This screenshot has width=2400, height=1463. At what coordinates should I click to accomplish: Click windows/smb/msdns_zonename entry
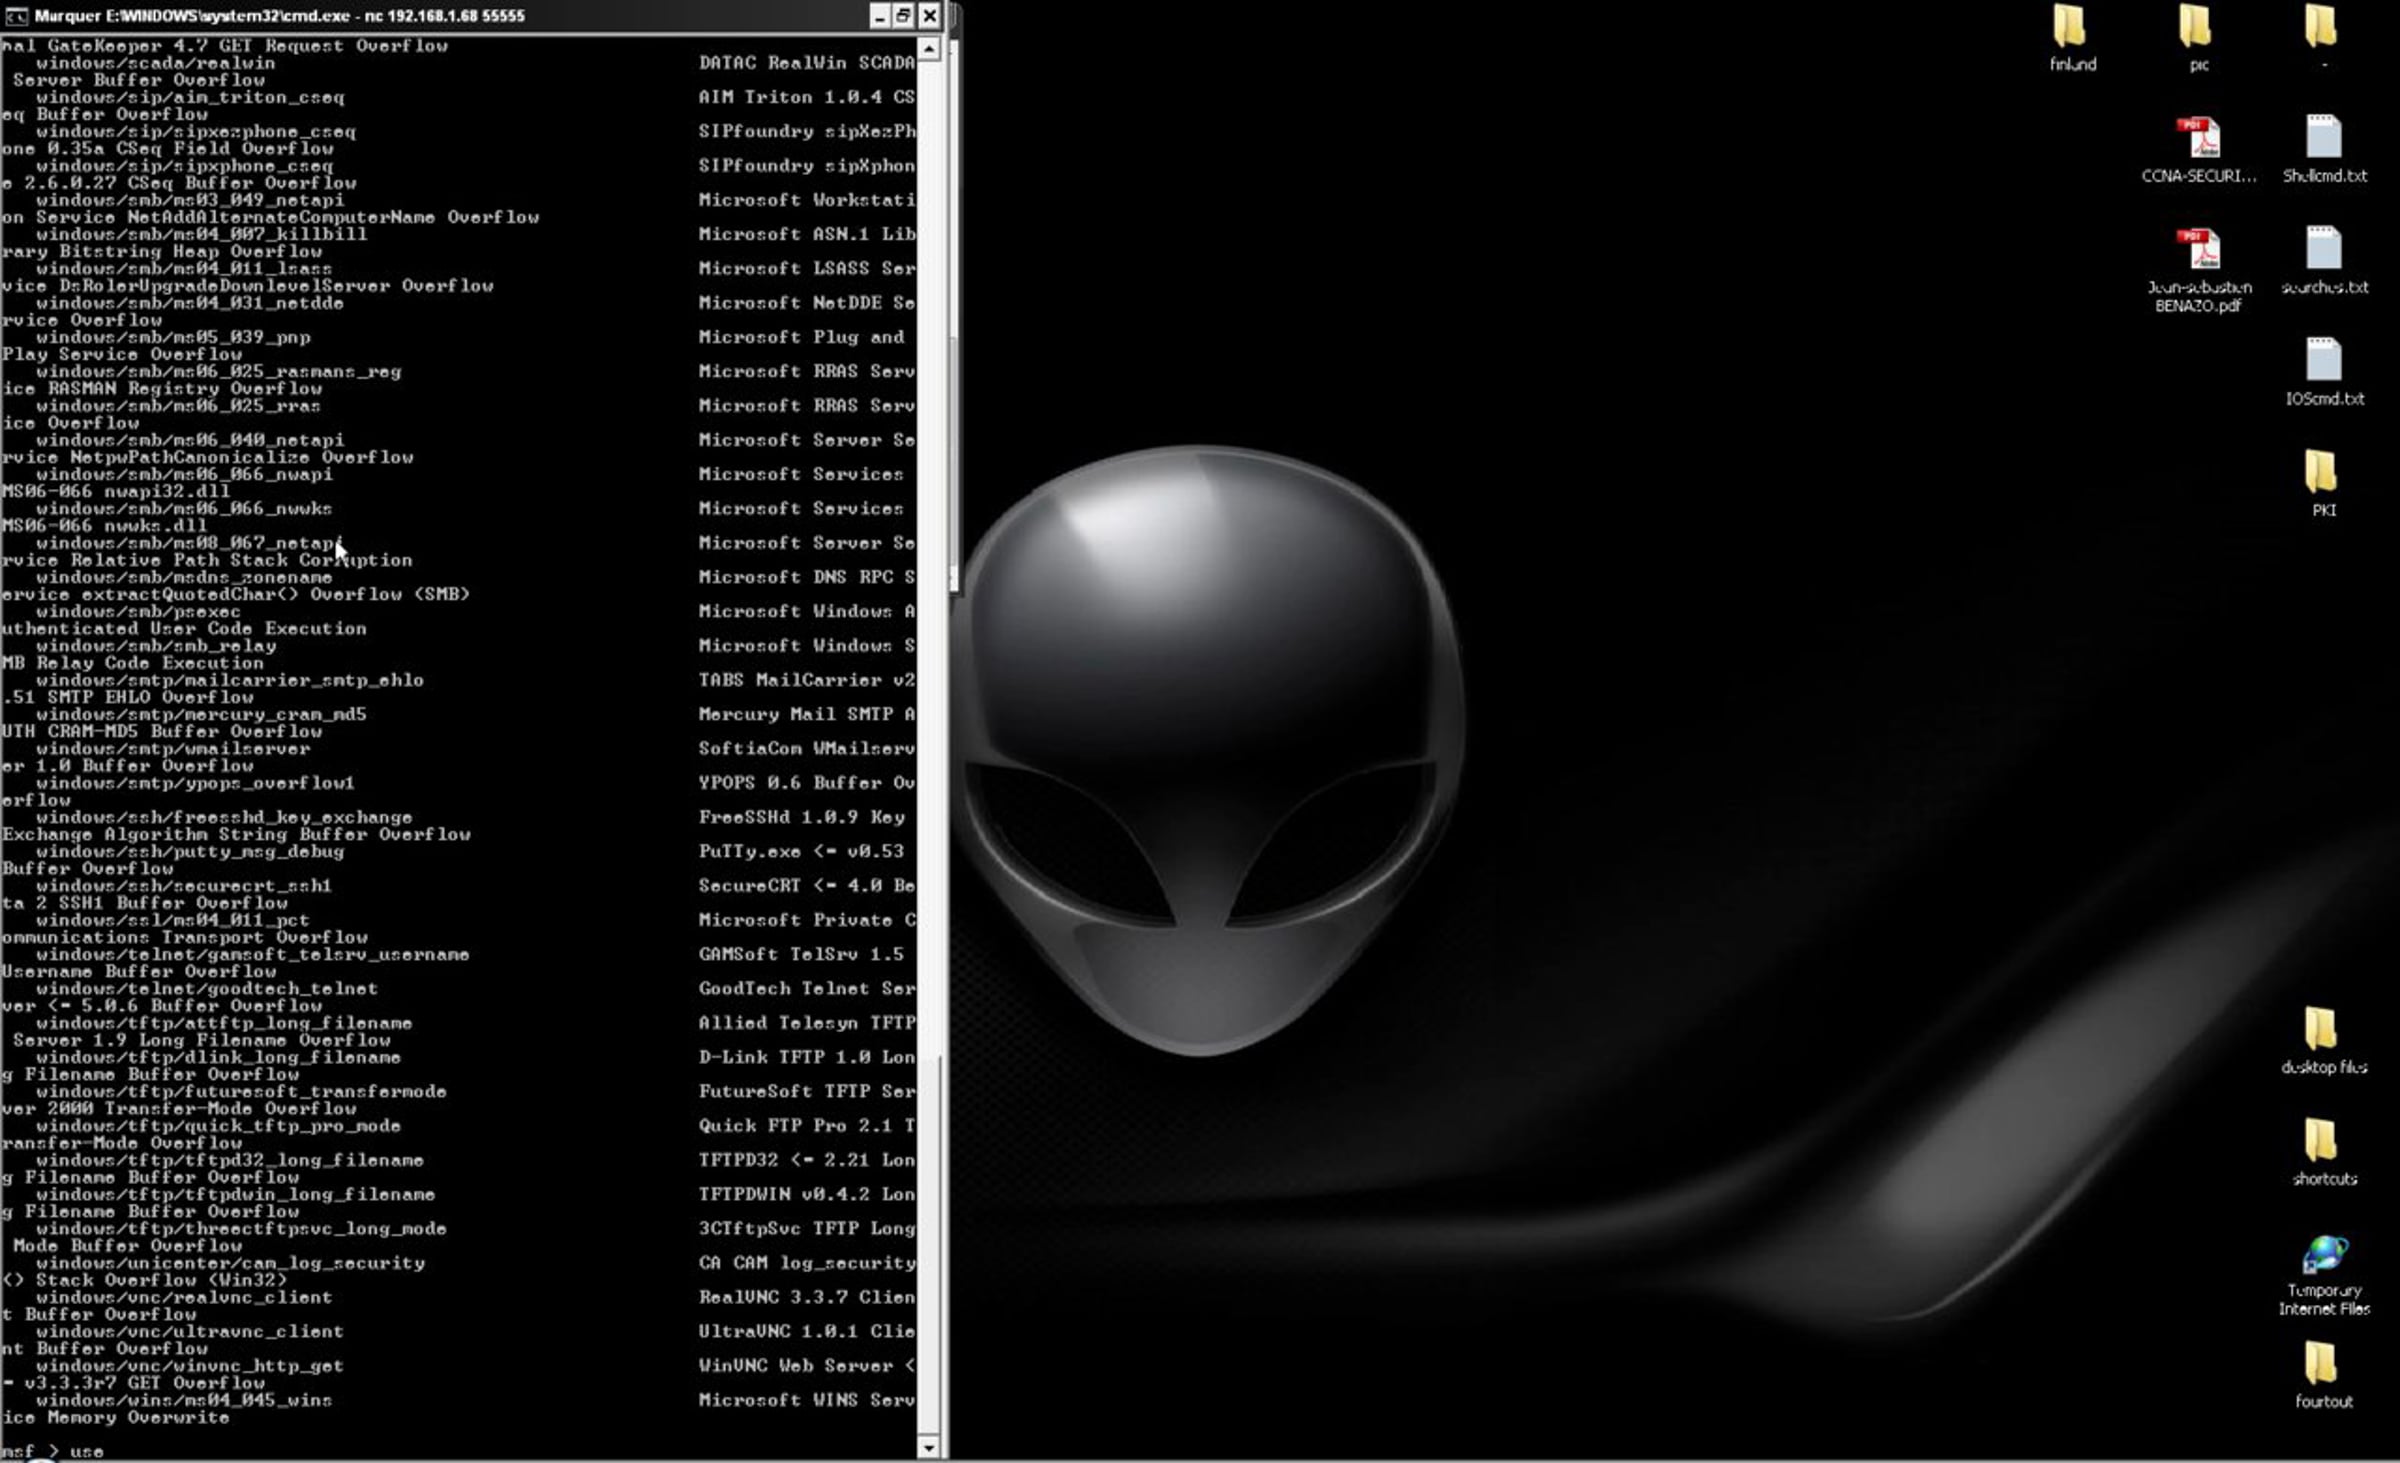point(184,578)
